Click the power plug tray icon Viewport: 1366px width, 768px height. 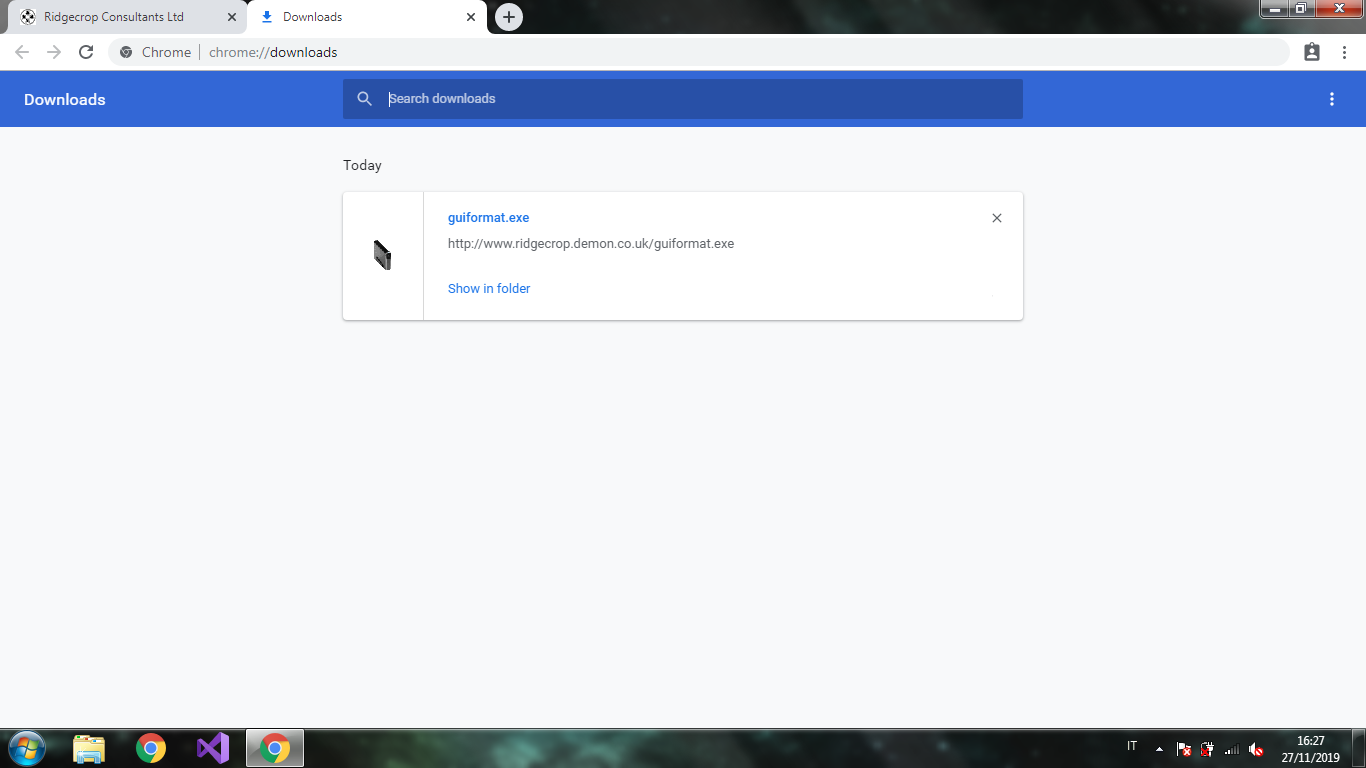point(1208,749)
